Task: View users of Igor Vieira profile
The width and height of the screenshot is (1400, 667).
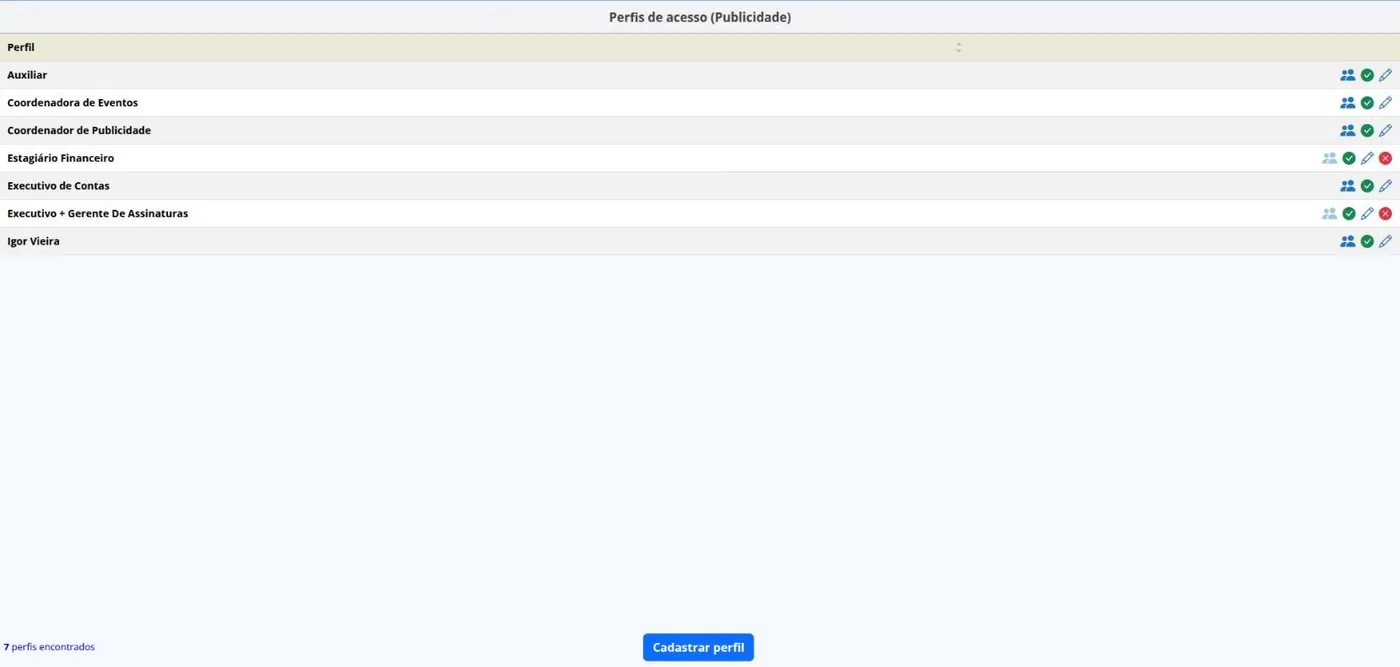Action: click(1348, 241)
